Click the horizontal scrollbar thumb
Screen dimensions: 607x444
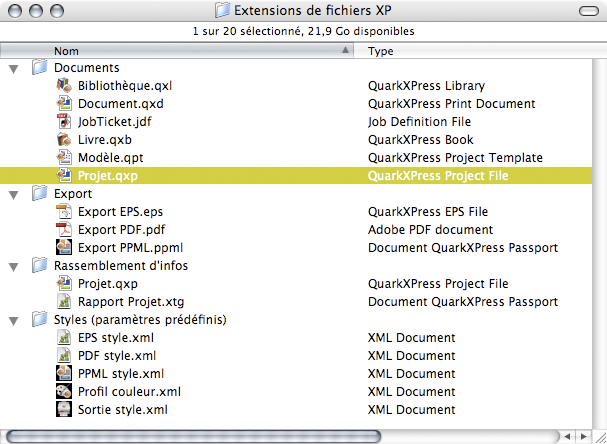click(194, 437)
